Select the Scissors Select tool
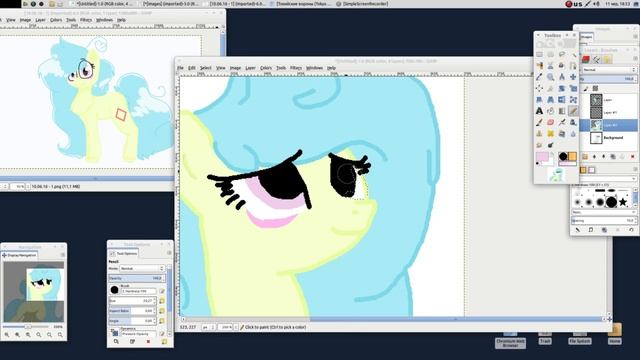Screen dimensions: 640x360 pyautogui.click(x=551, y=66)
